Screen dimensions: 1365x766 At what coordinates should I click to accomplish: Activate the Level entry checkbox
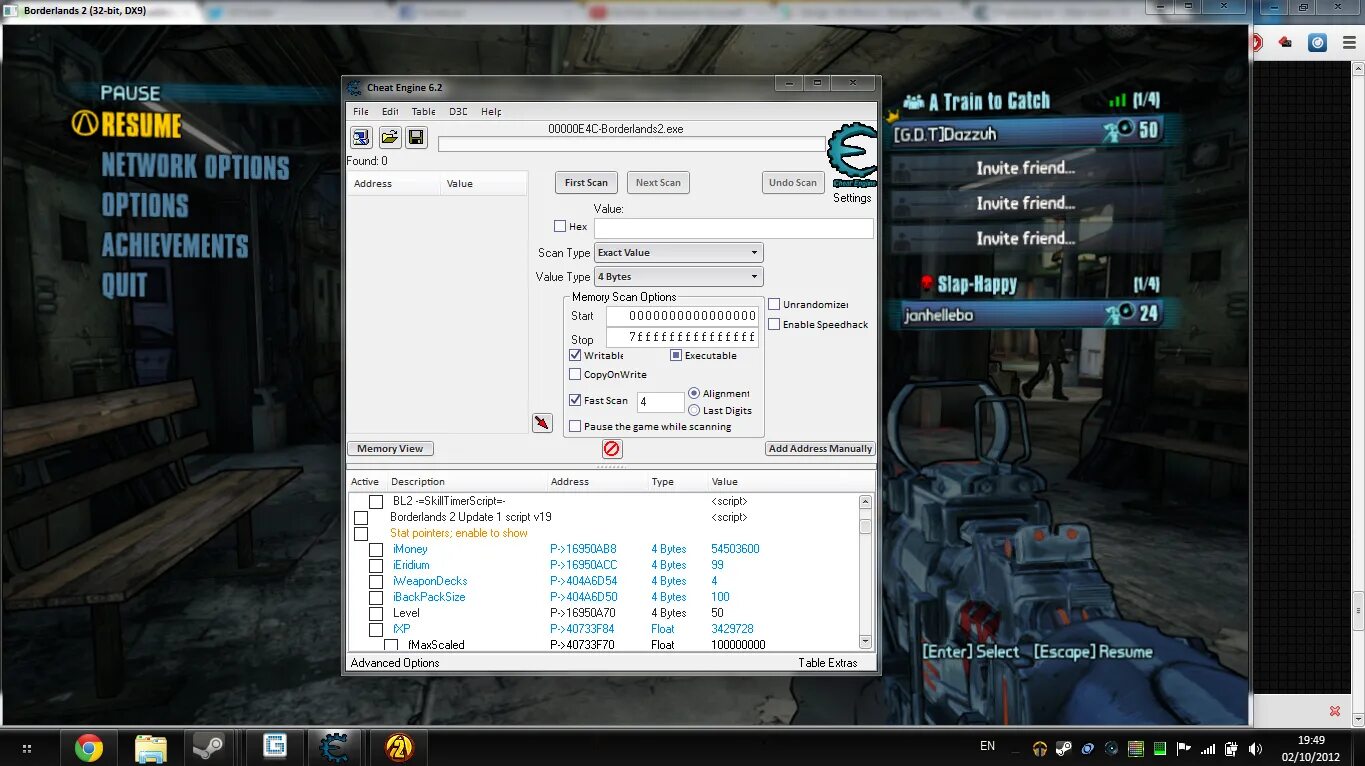[x=376, y=614]
